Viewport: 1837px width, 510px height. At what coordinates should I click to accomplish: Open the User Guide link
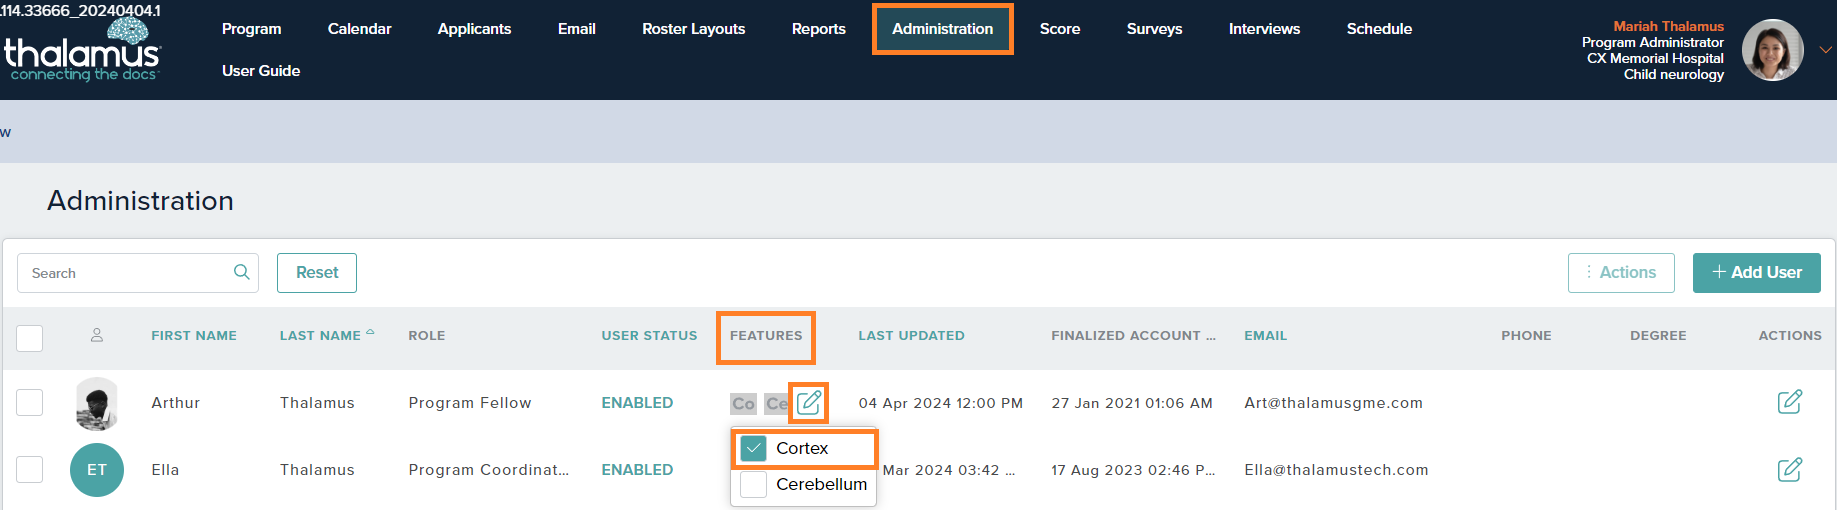[261, 71]
